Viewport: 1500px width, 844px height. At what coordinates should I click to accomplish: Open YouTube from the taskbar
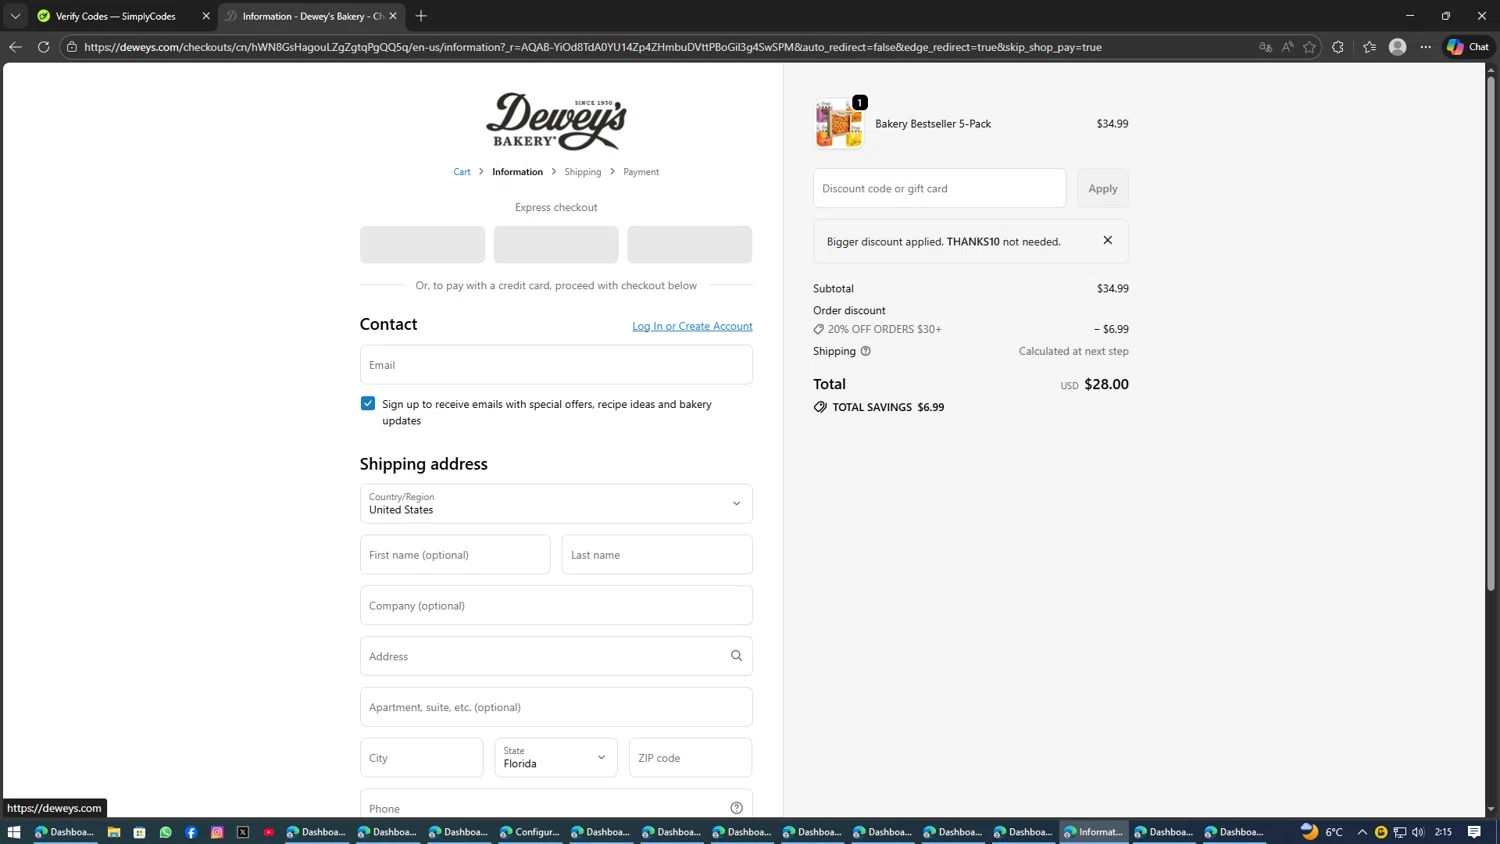[269, 832]
